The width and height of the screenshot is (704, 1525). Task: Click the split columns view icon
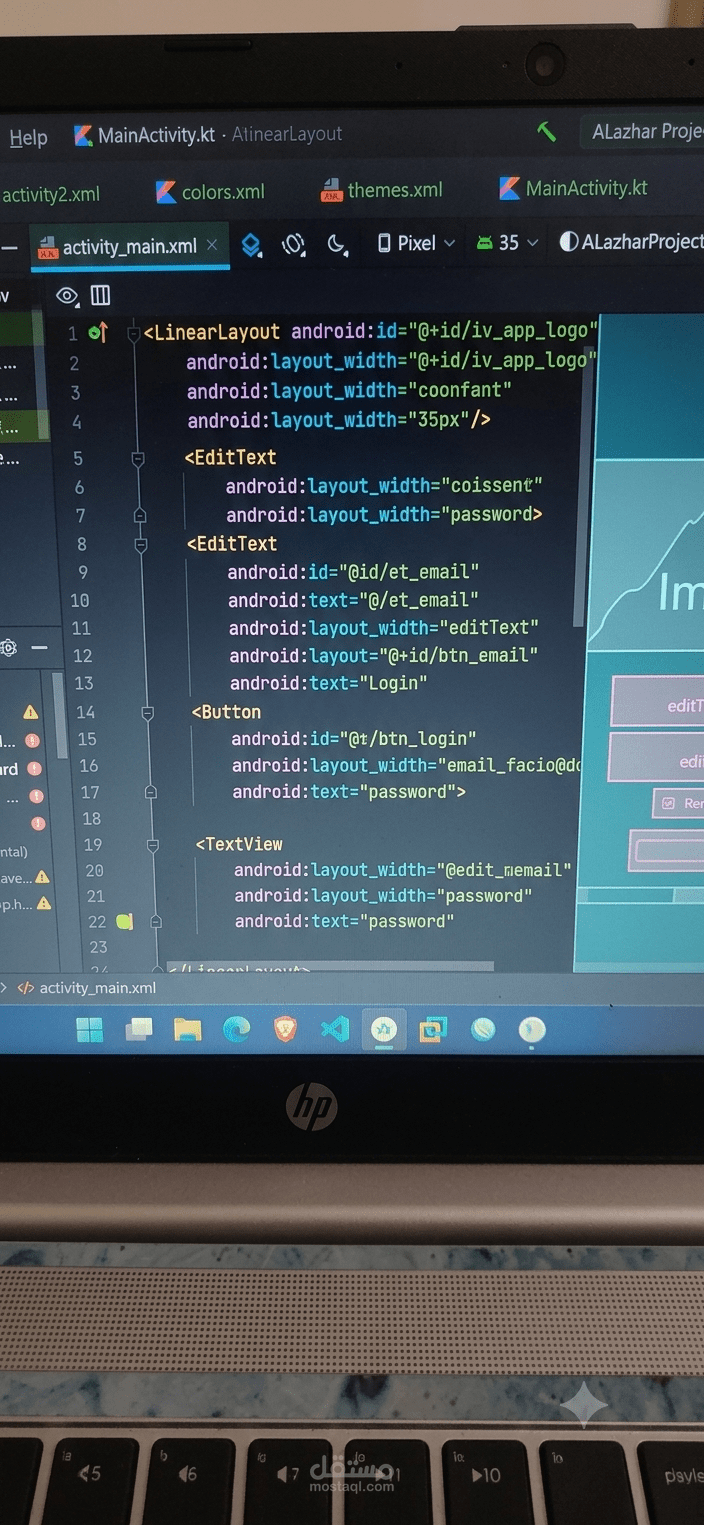(x=100, y=295)
